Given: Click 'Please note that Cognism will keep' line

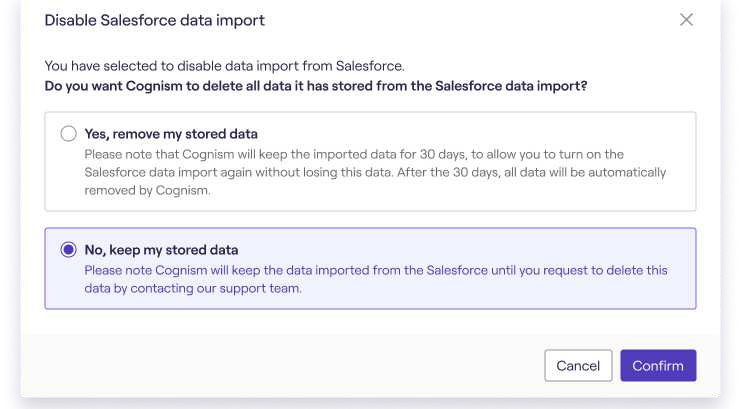Looking at the screenshot, I should pos(354,155).
